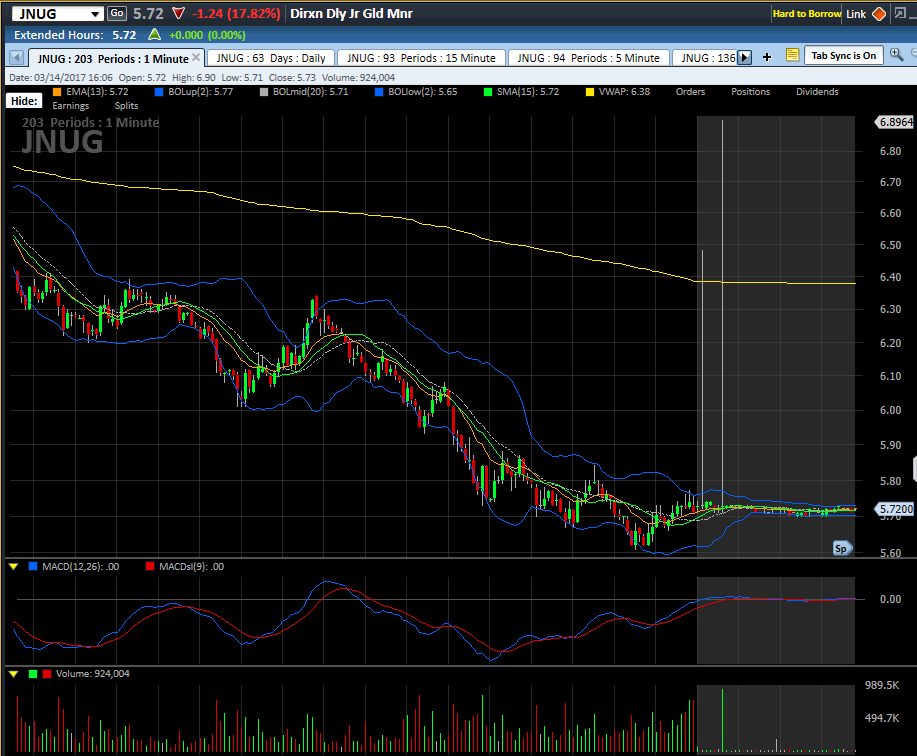Add a new chart tab with plus icon

pyautogui.click(x=767, y=57)
